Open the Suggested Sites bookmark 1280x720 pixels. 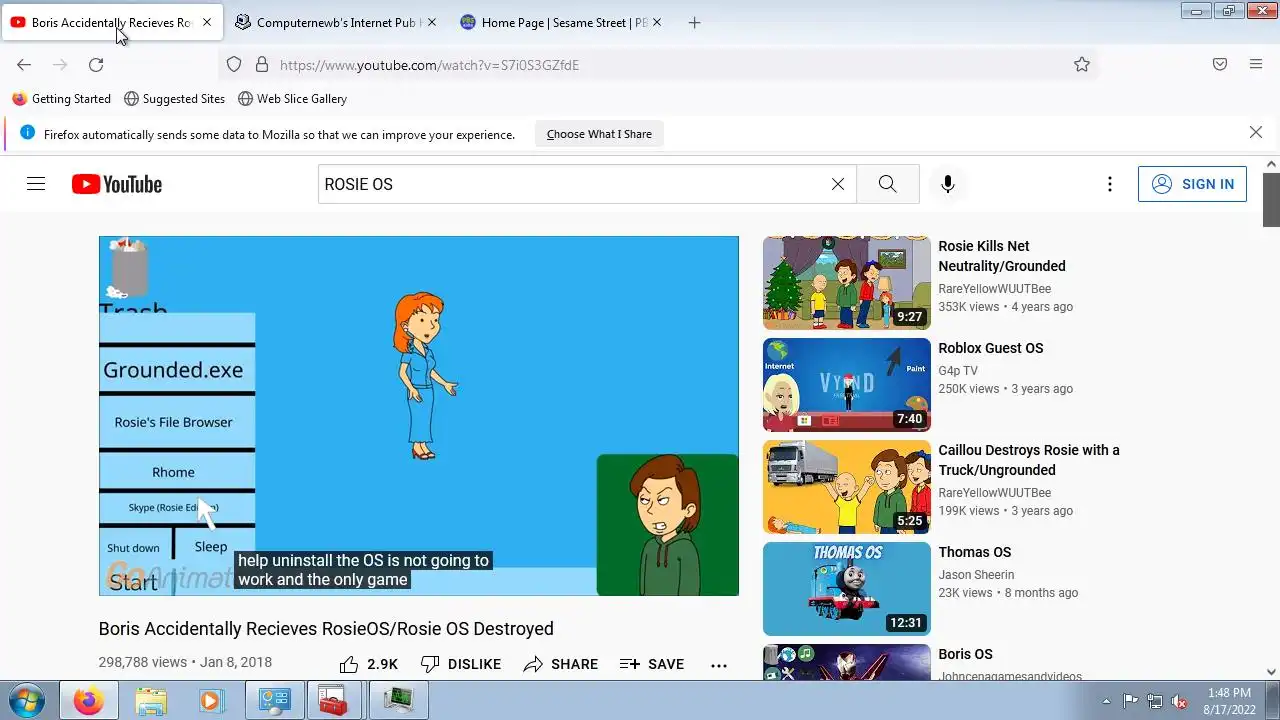click(174, 99)
